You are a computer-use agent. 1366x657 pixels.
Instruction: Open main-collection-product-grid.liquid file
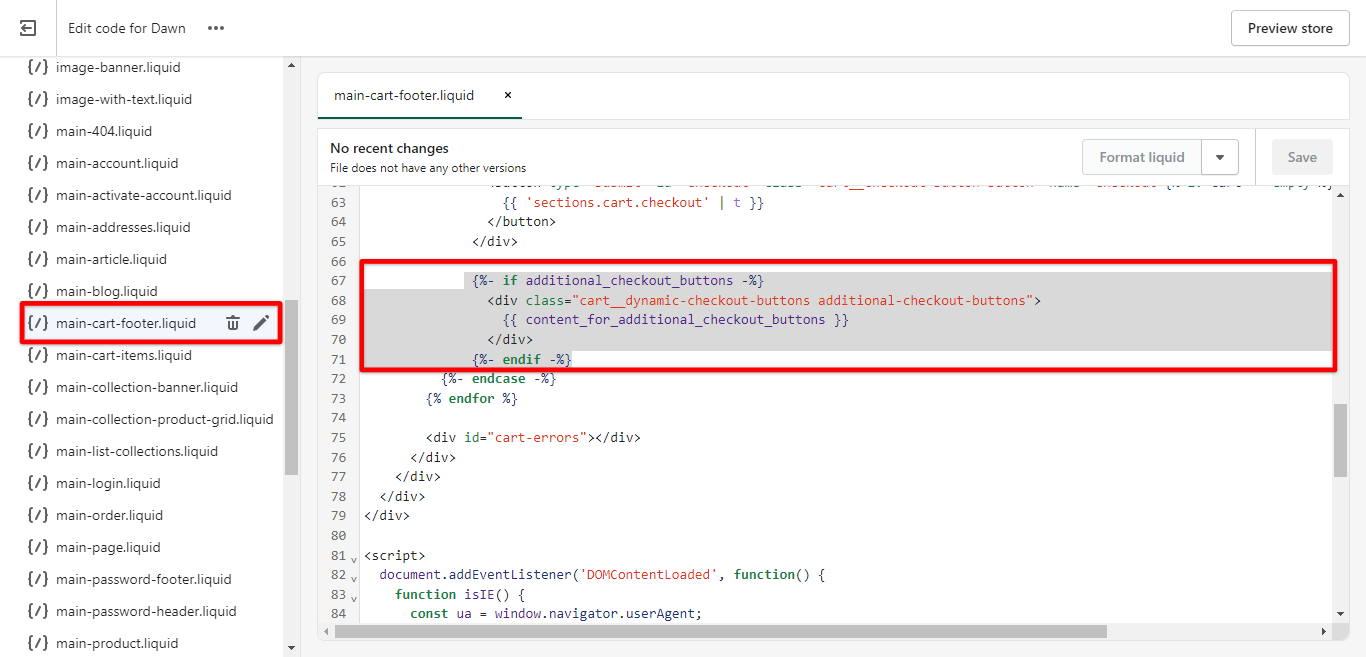164,419
